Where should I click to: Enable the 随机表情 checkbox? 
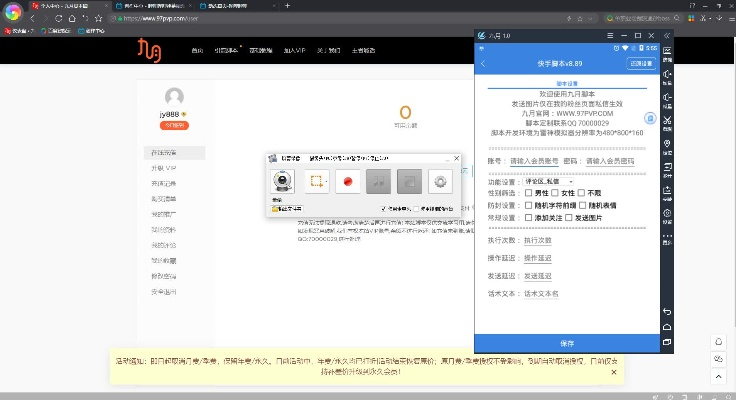click(583, 205)
